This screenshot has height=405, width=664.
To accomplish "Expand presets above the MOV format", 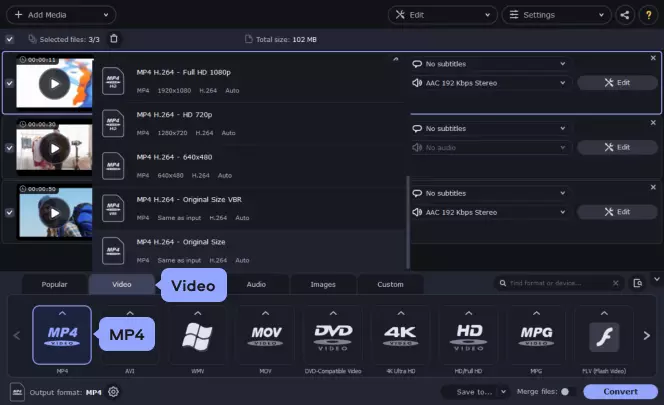I will point(265,313).
